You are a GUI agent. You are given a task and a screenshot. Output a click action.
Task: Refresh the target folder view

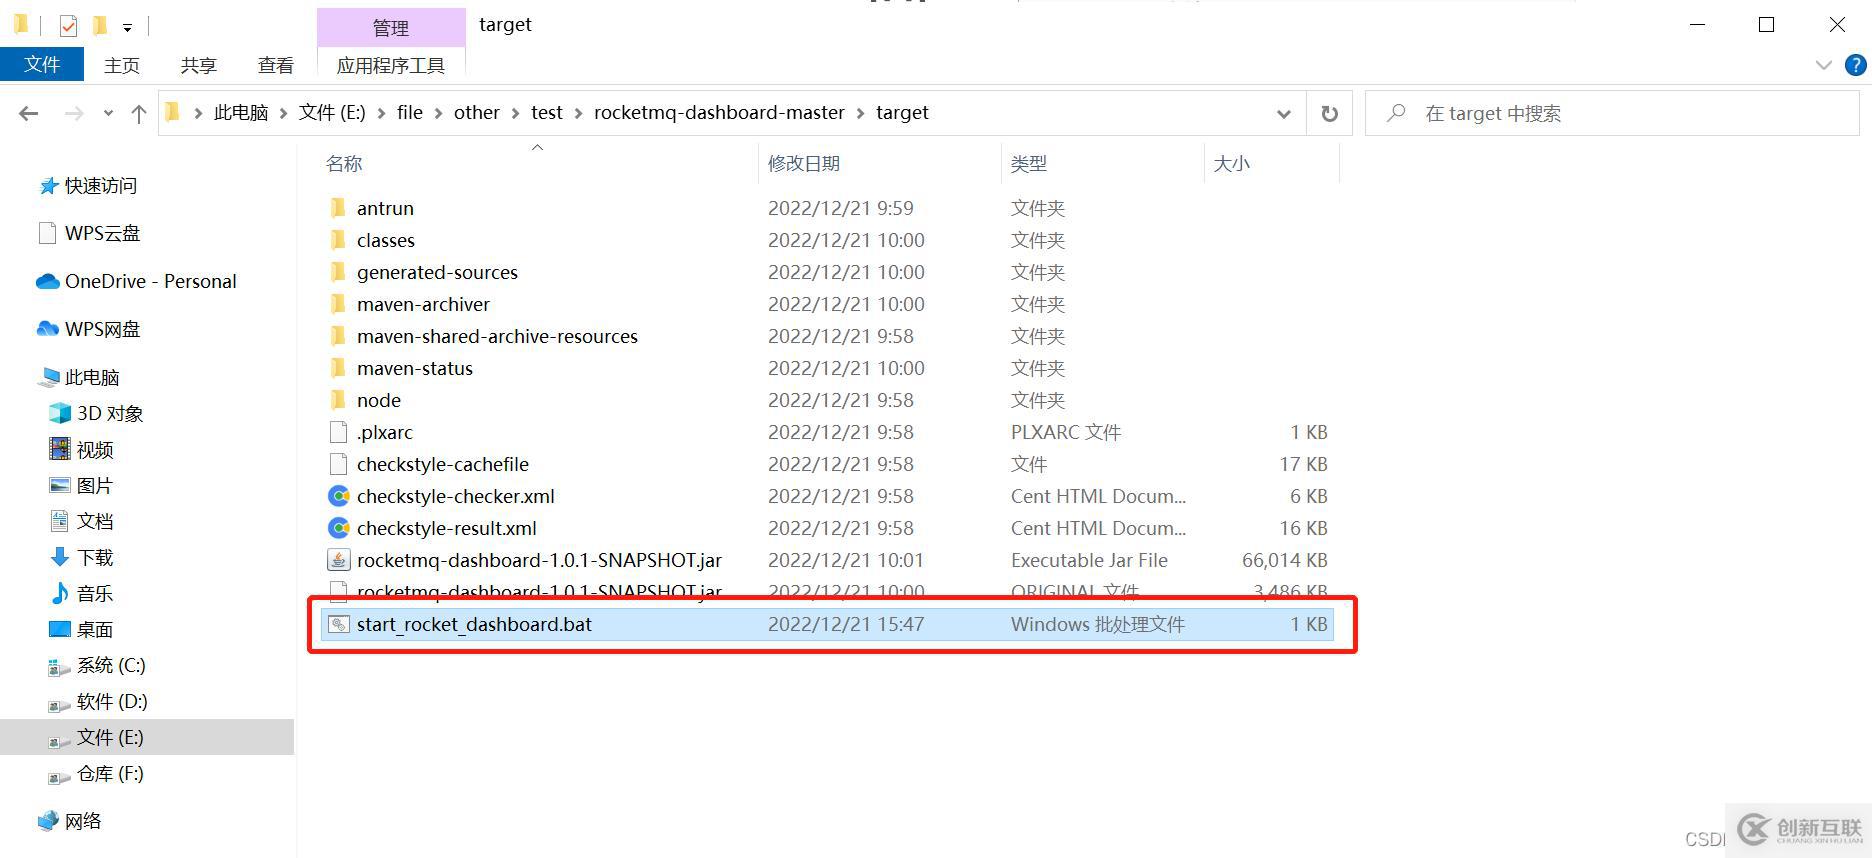click(1329, 113)
